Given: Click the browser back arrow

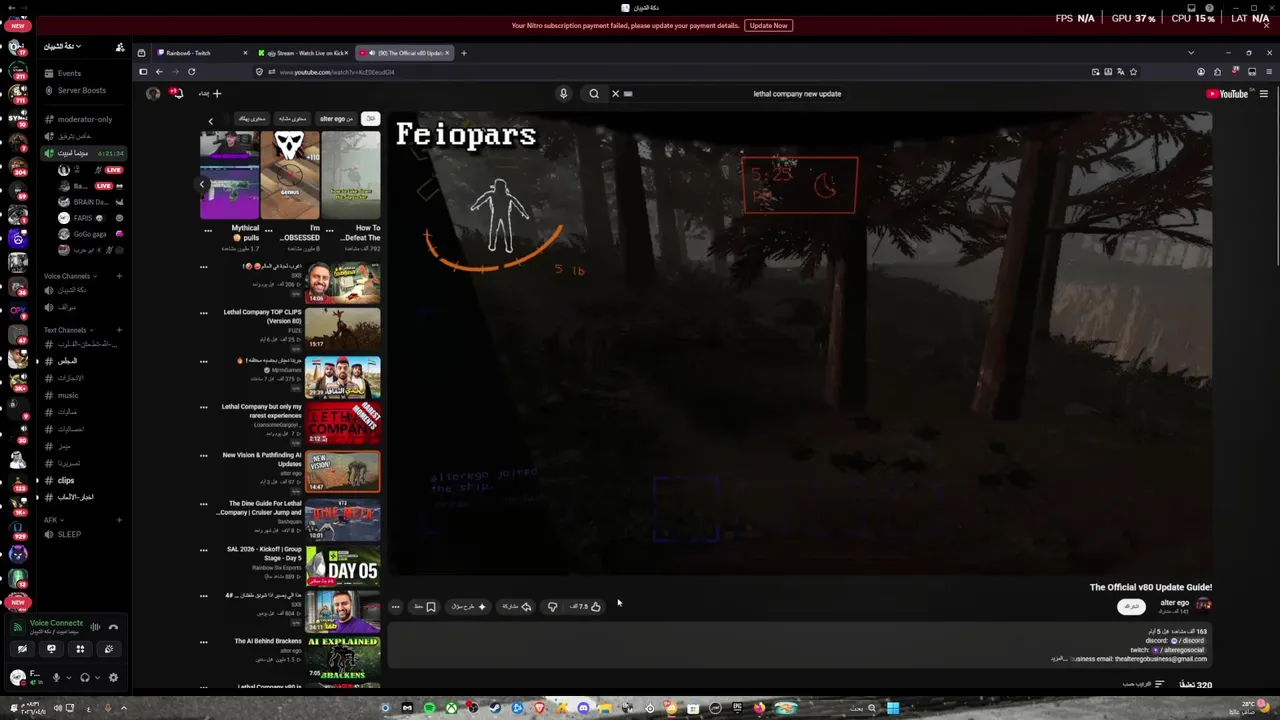Looking at the screenshot, I should click(x=158, y=72).
